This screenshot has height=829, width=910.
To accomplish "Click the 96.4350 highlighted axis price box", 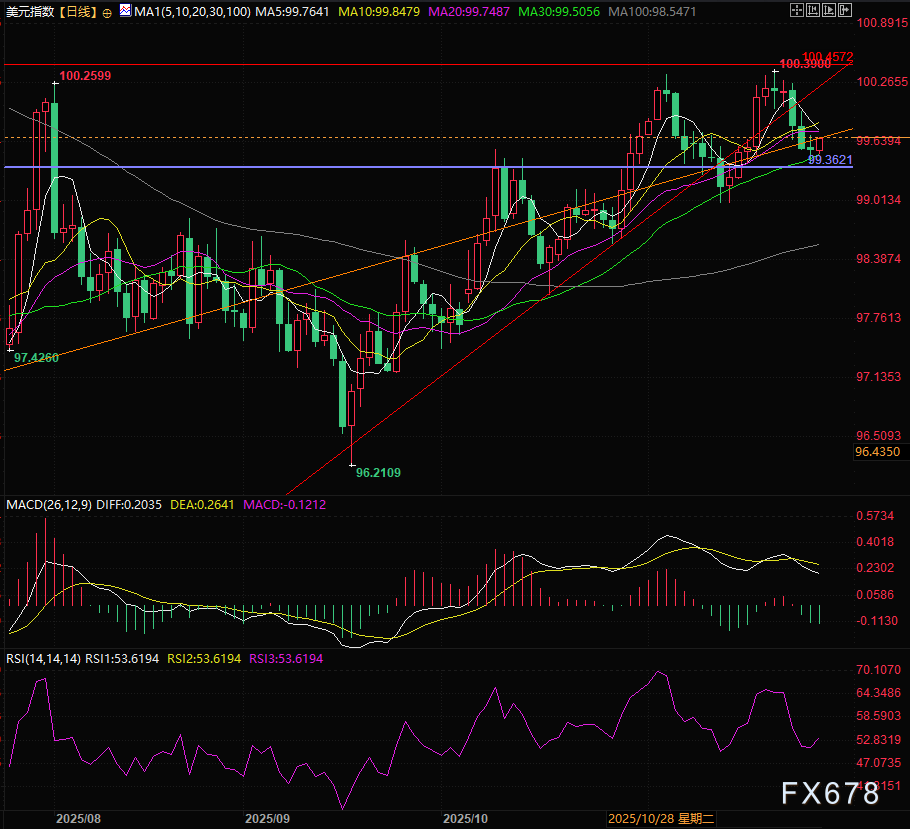I will pos(877,453).
